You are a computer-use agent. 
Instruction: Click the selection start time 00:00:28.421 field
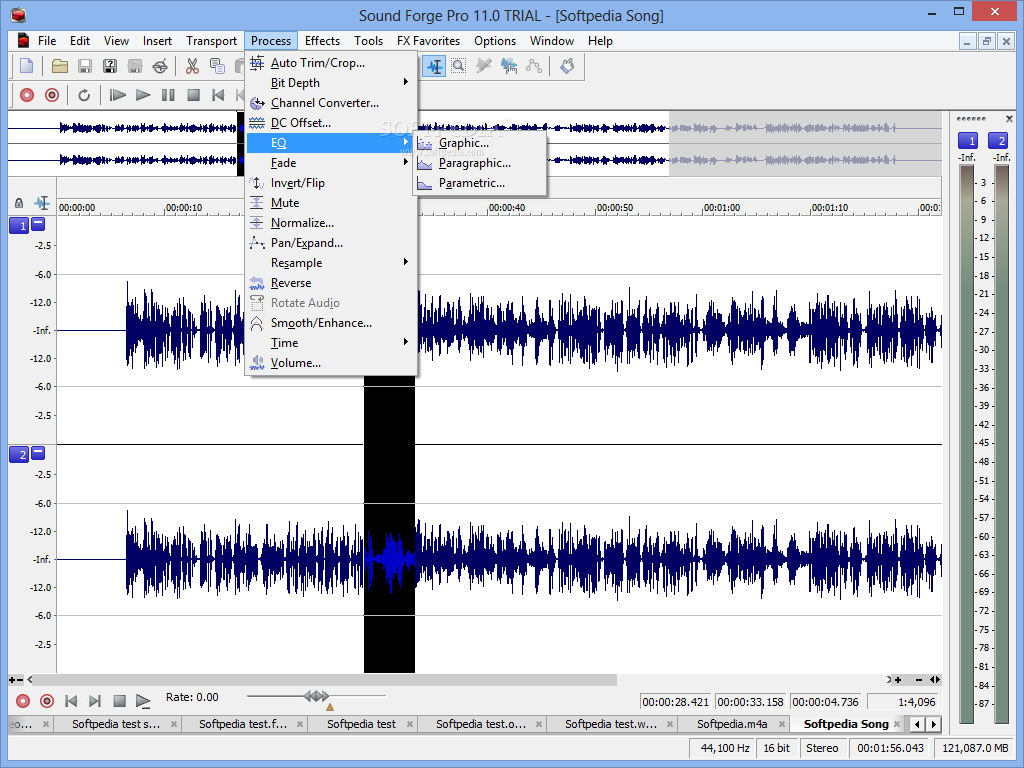click(675, 702)
